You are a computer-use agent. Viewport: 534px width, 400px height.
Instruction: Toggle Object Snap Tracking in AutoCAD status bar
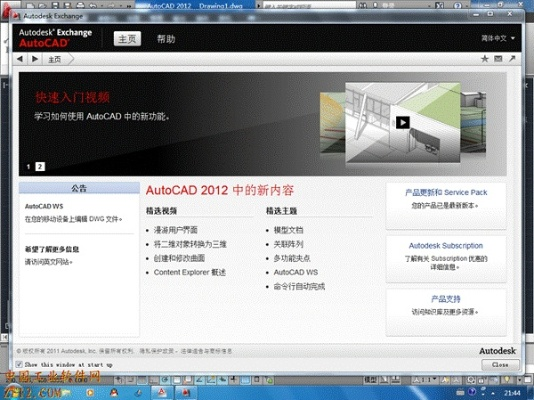[199, 379]
